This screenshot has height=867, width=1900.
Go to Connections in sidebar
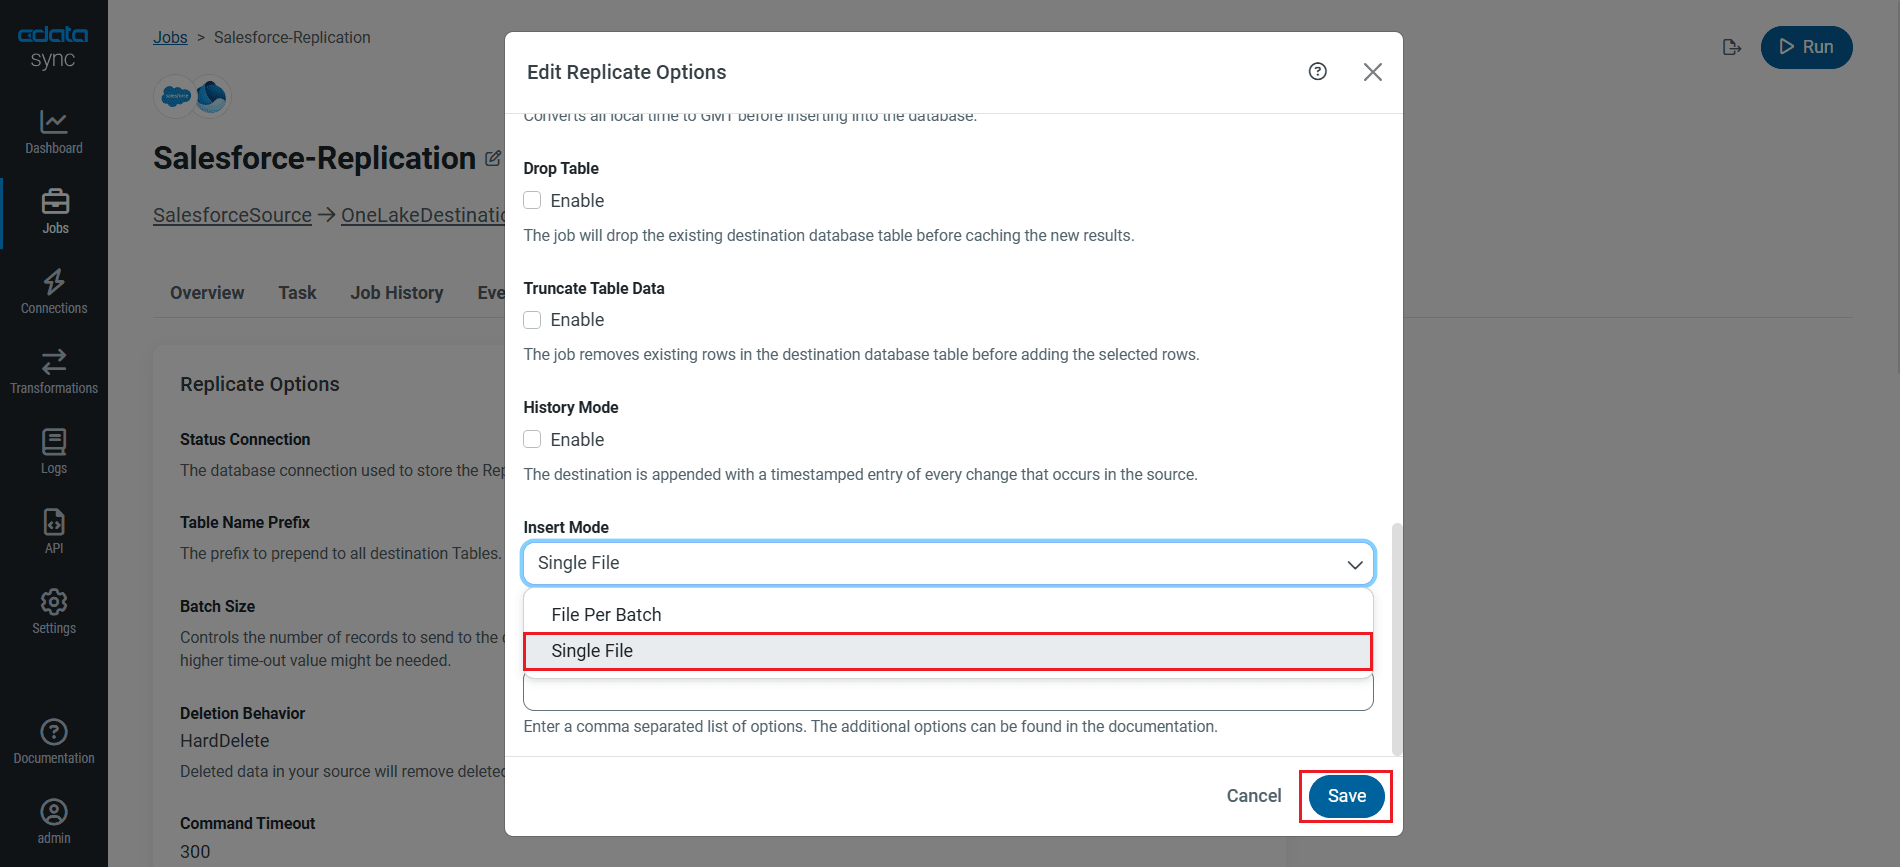[54, 292]
